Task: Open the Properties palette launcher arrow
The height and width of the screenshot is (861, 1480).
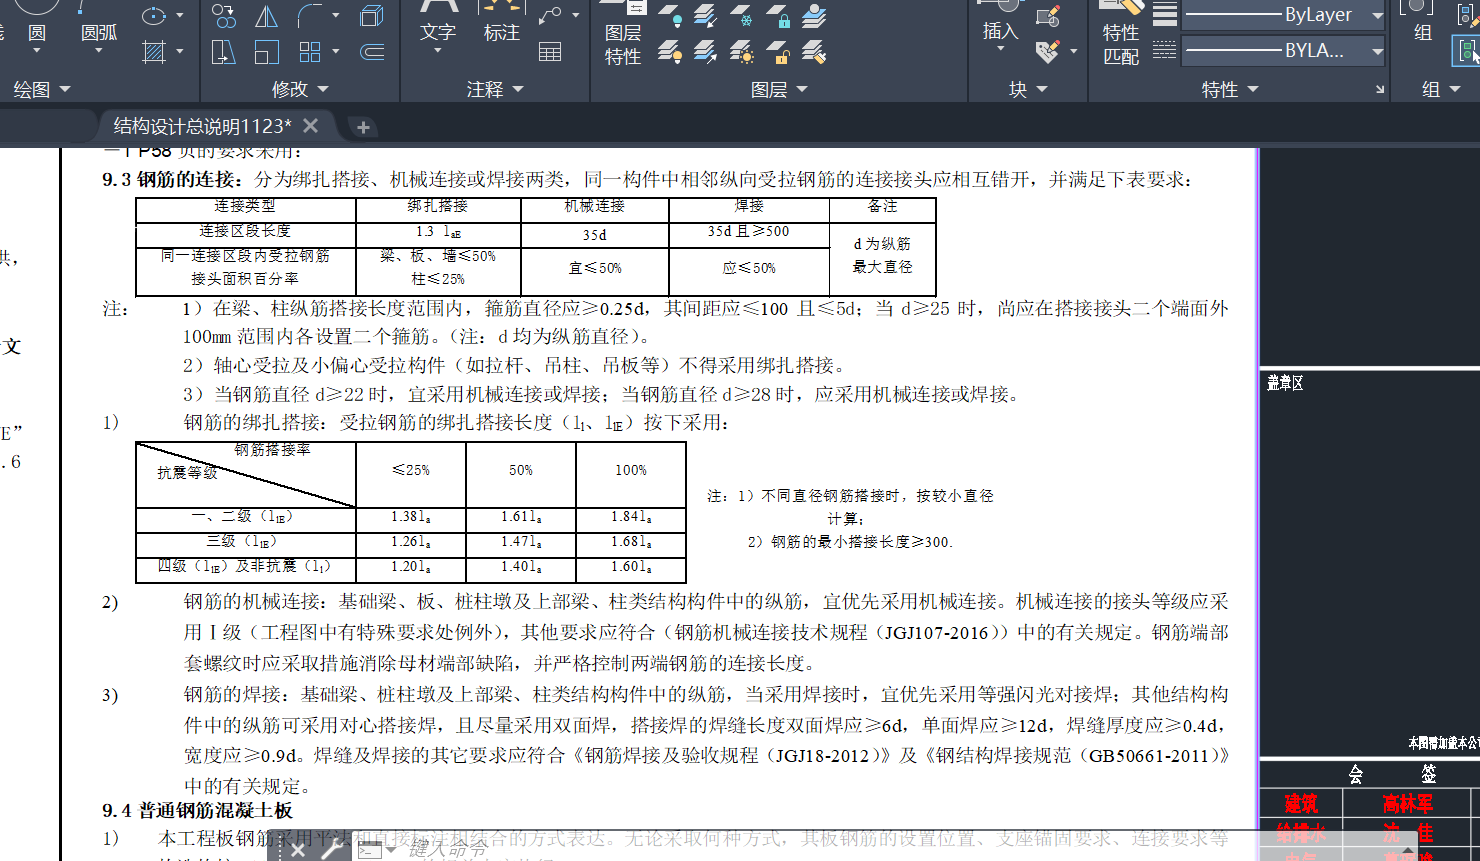Action: [x=1380, y=90]
